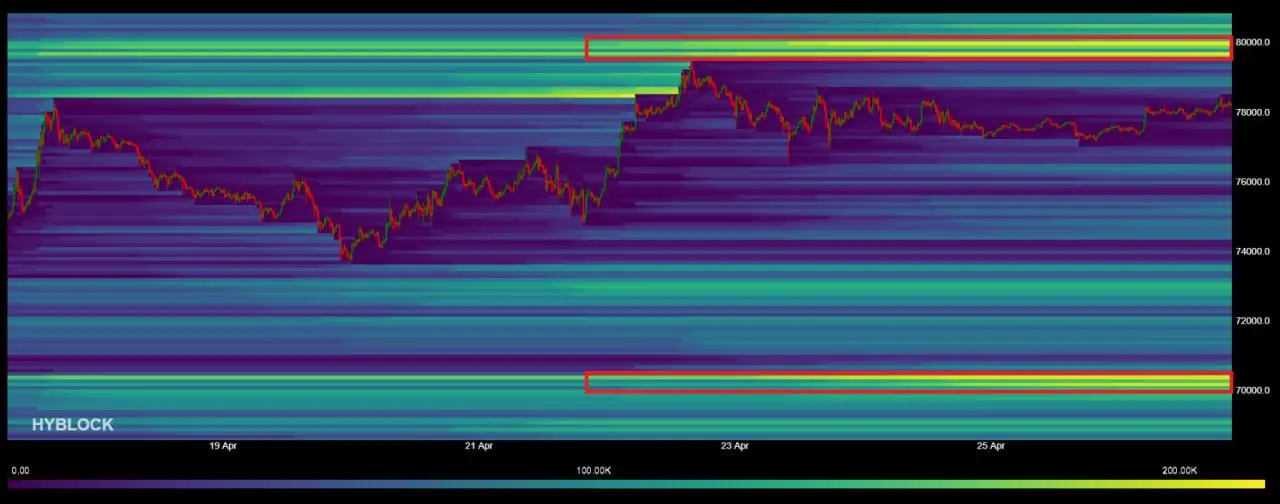Select the 19 Apr date label
Viewport: 1280px width, 504px height.
click(x=223, y=446)
